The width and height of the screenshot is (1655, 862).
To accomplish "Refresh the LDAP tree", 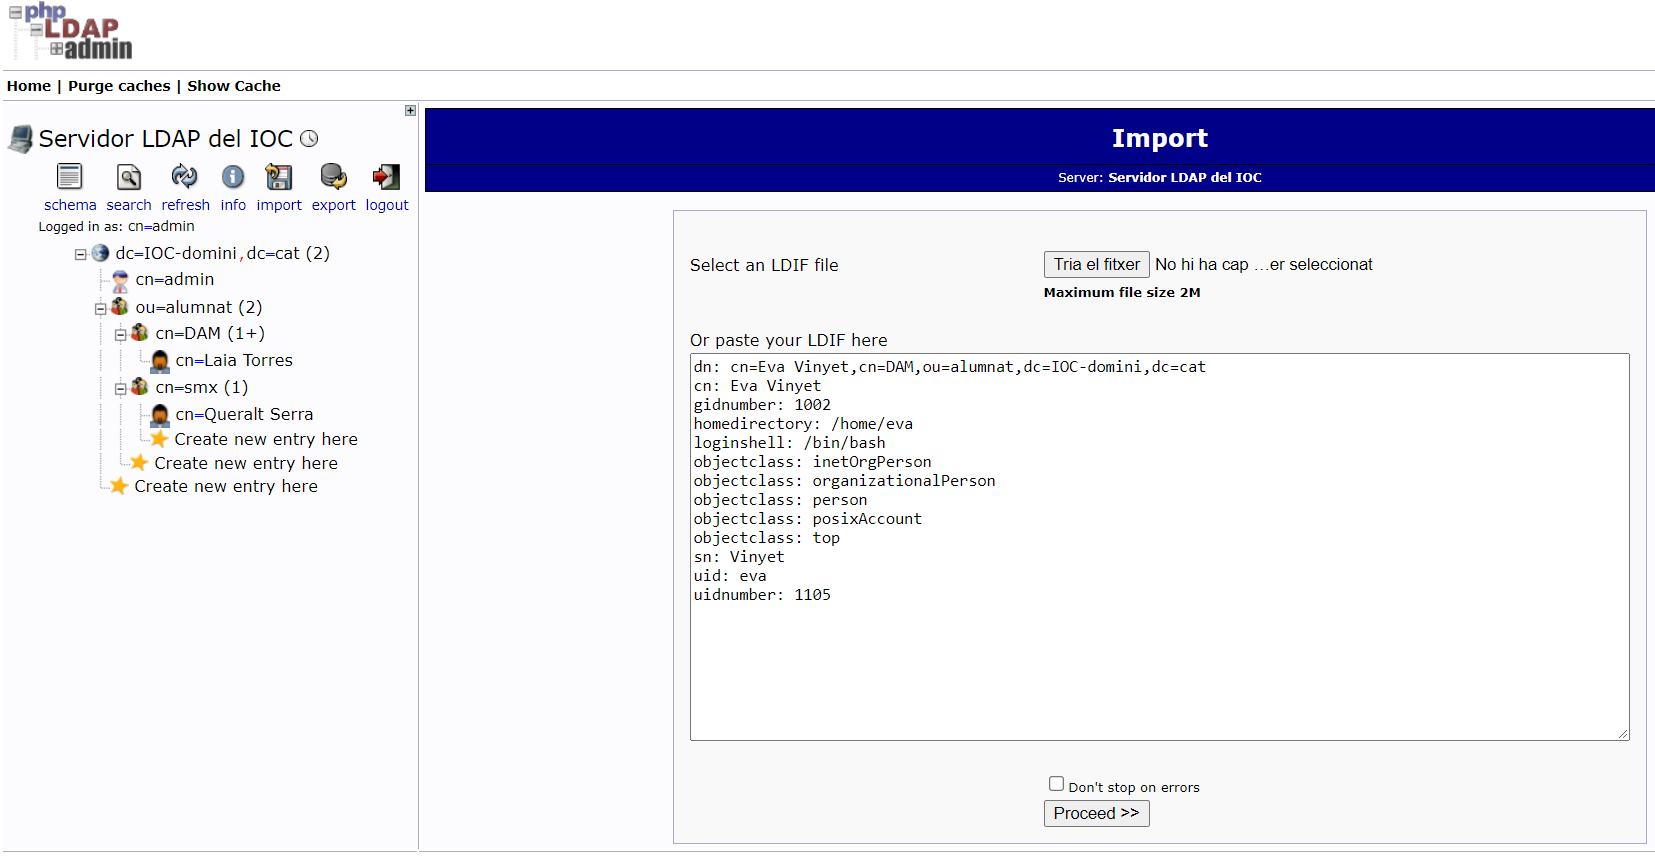I will click(184, 177).
